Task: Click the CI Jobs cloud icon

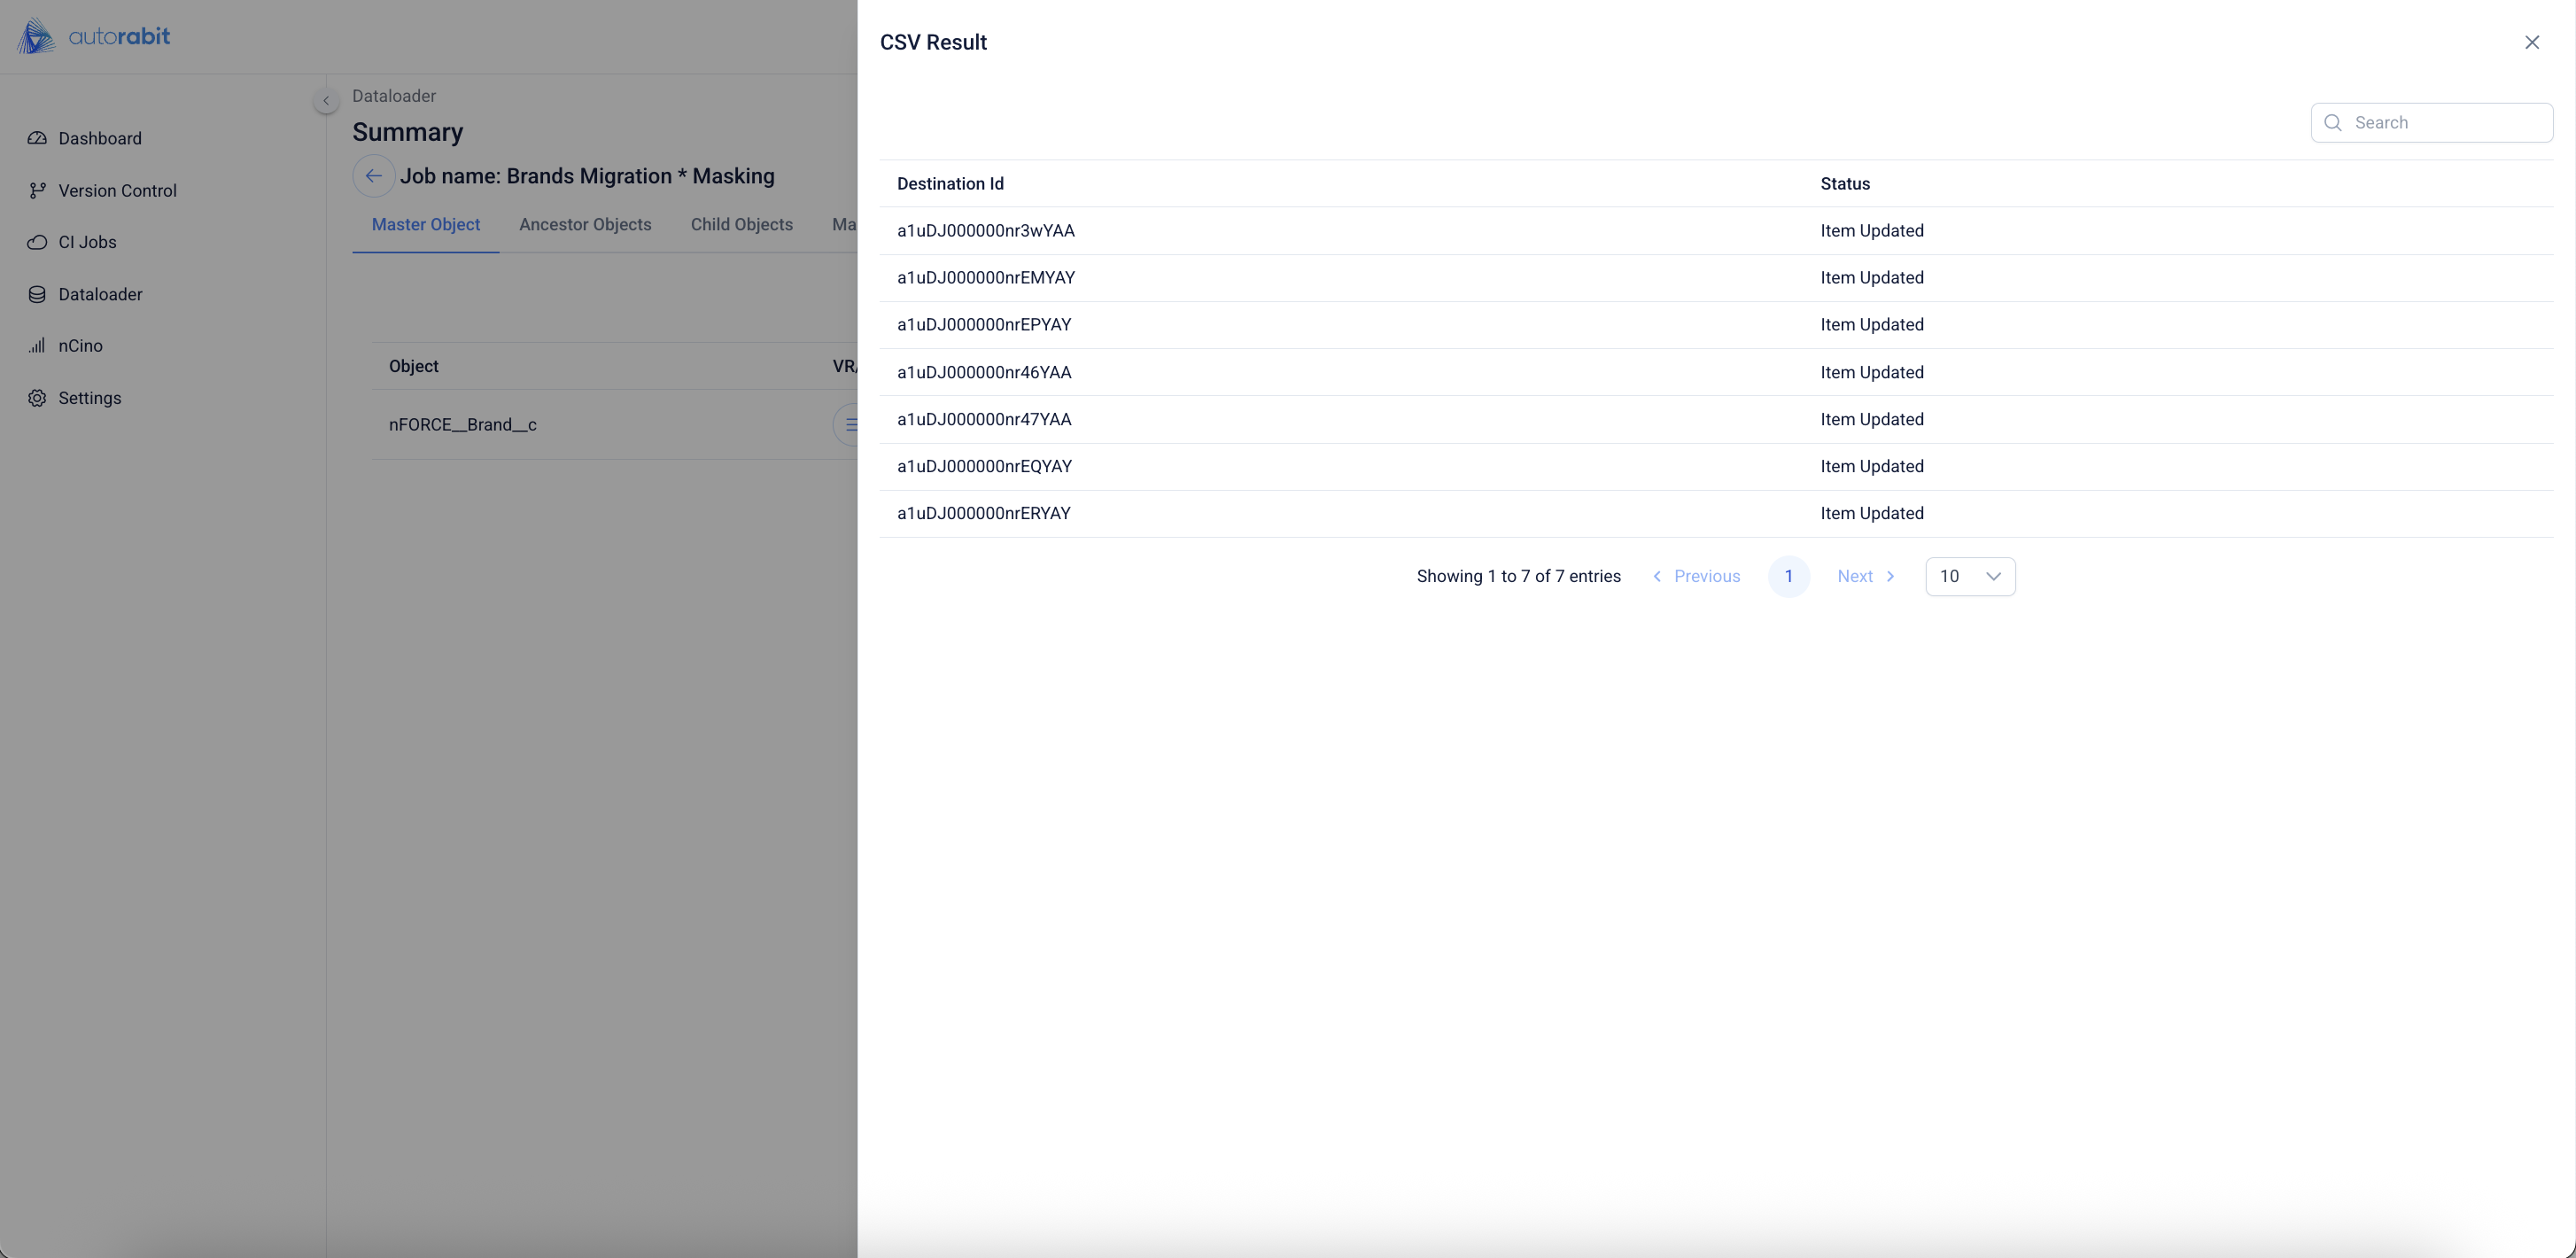Action: 37,242
